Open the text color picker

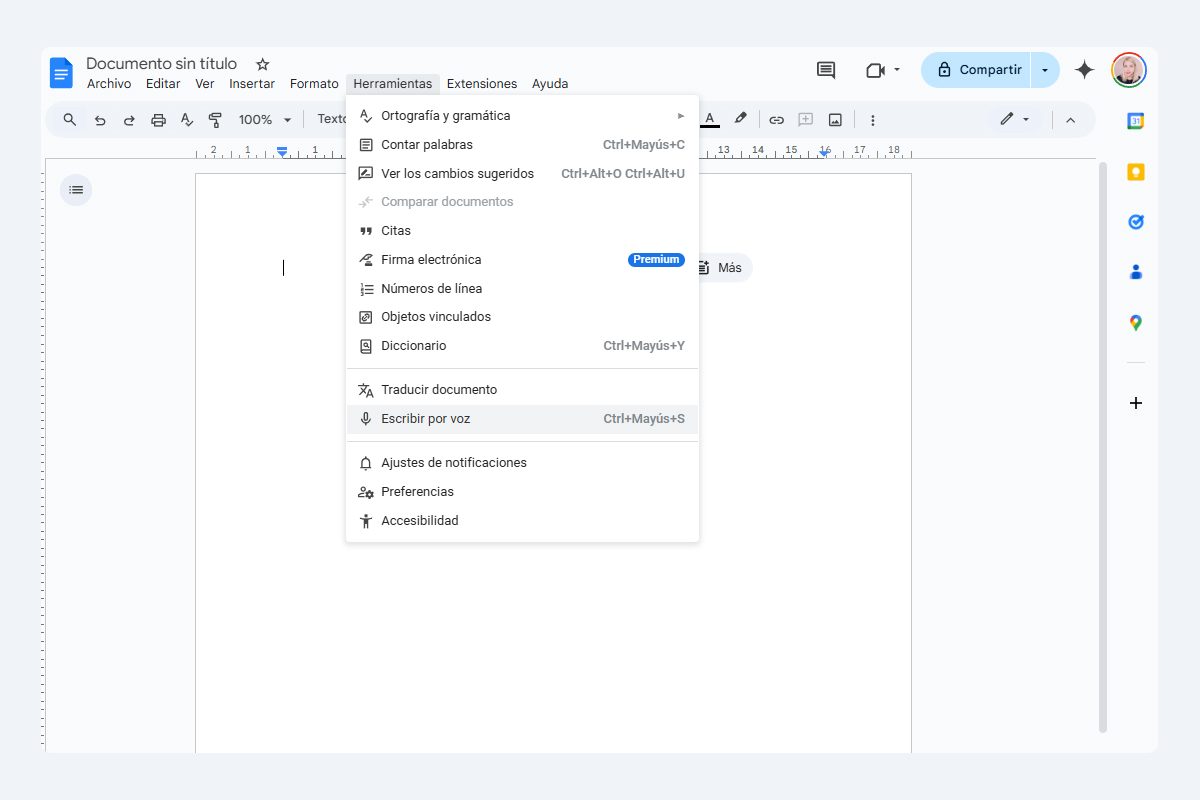pyautogui.click(x=709, y=119)
